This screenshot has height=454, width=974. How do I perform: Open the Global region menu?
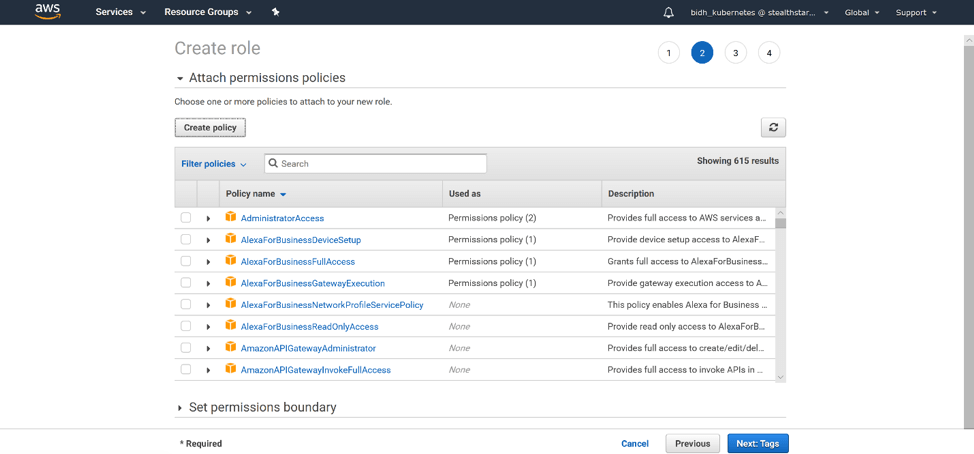(x=862, y=12)
